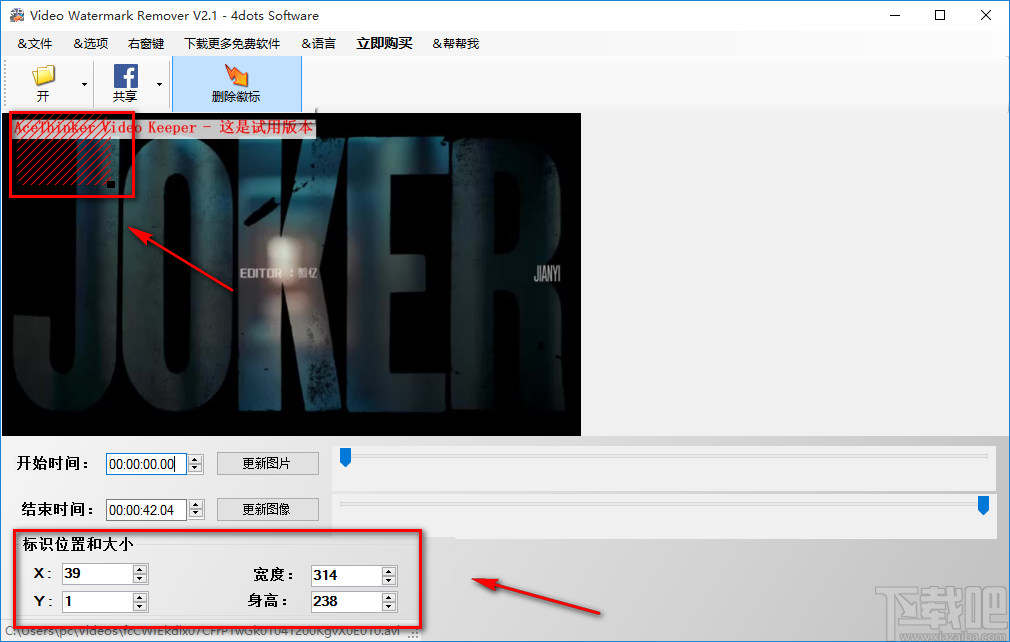1010x642 pixels.
Task: Open the &语言 language menu
Action: 318,43
